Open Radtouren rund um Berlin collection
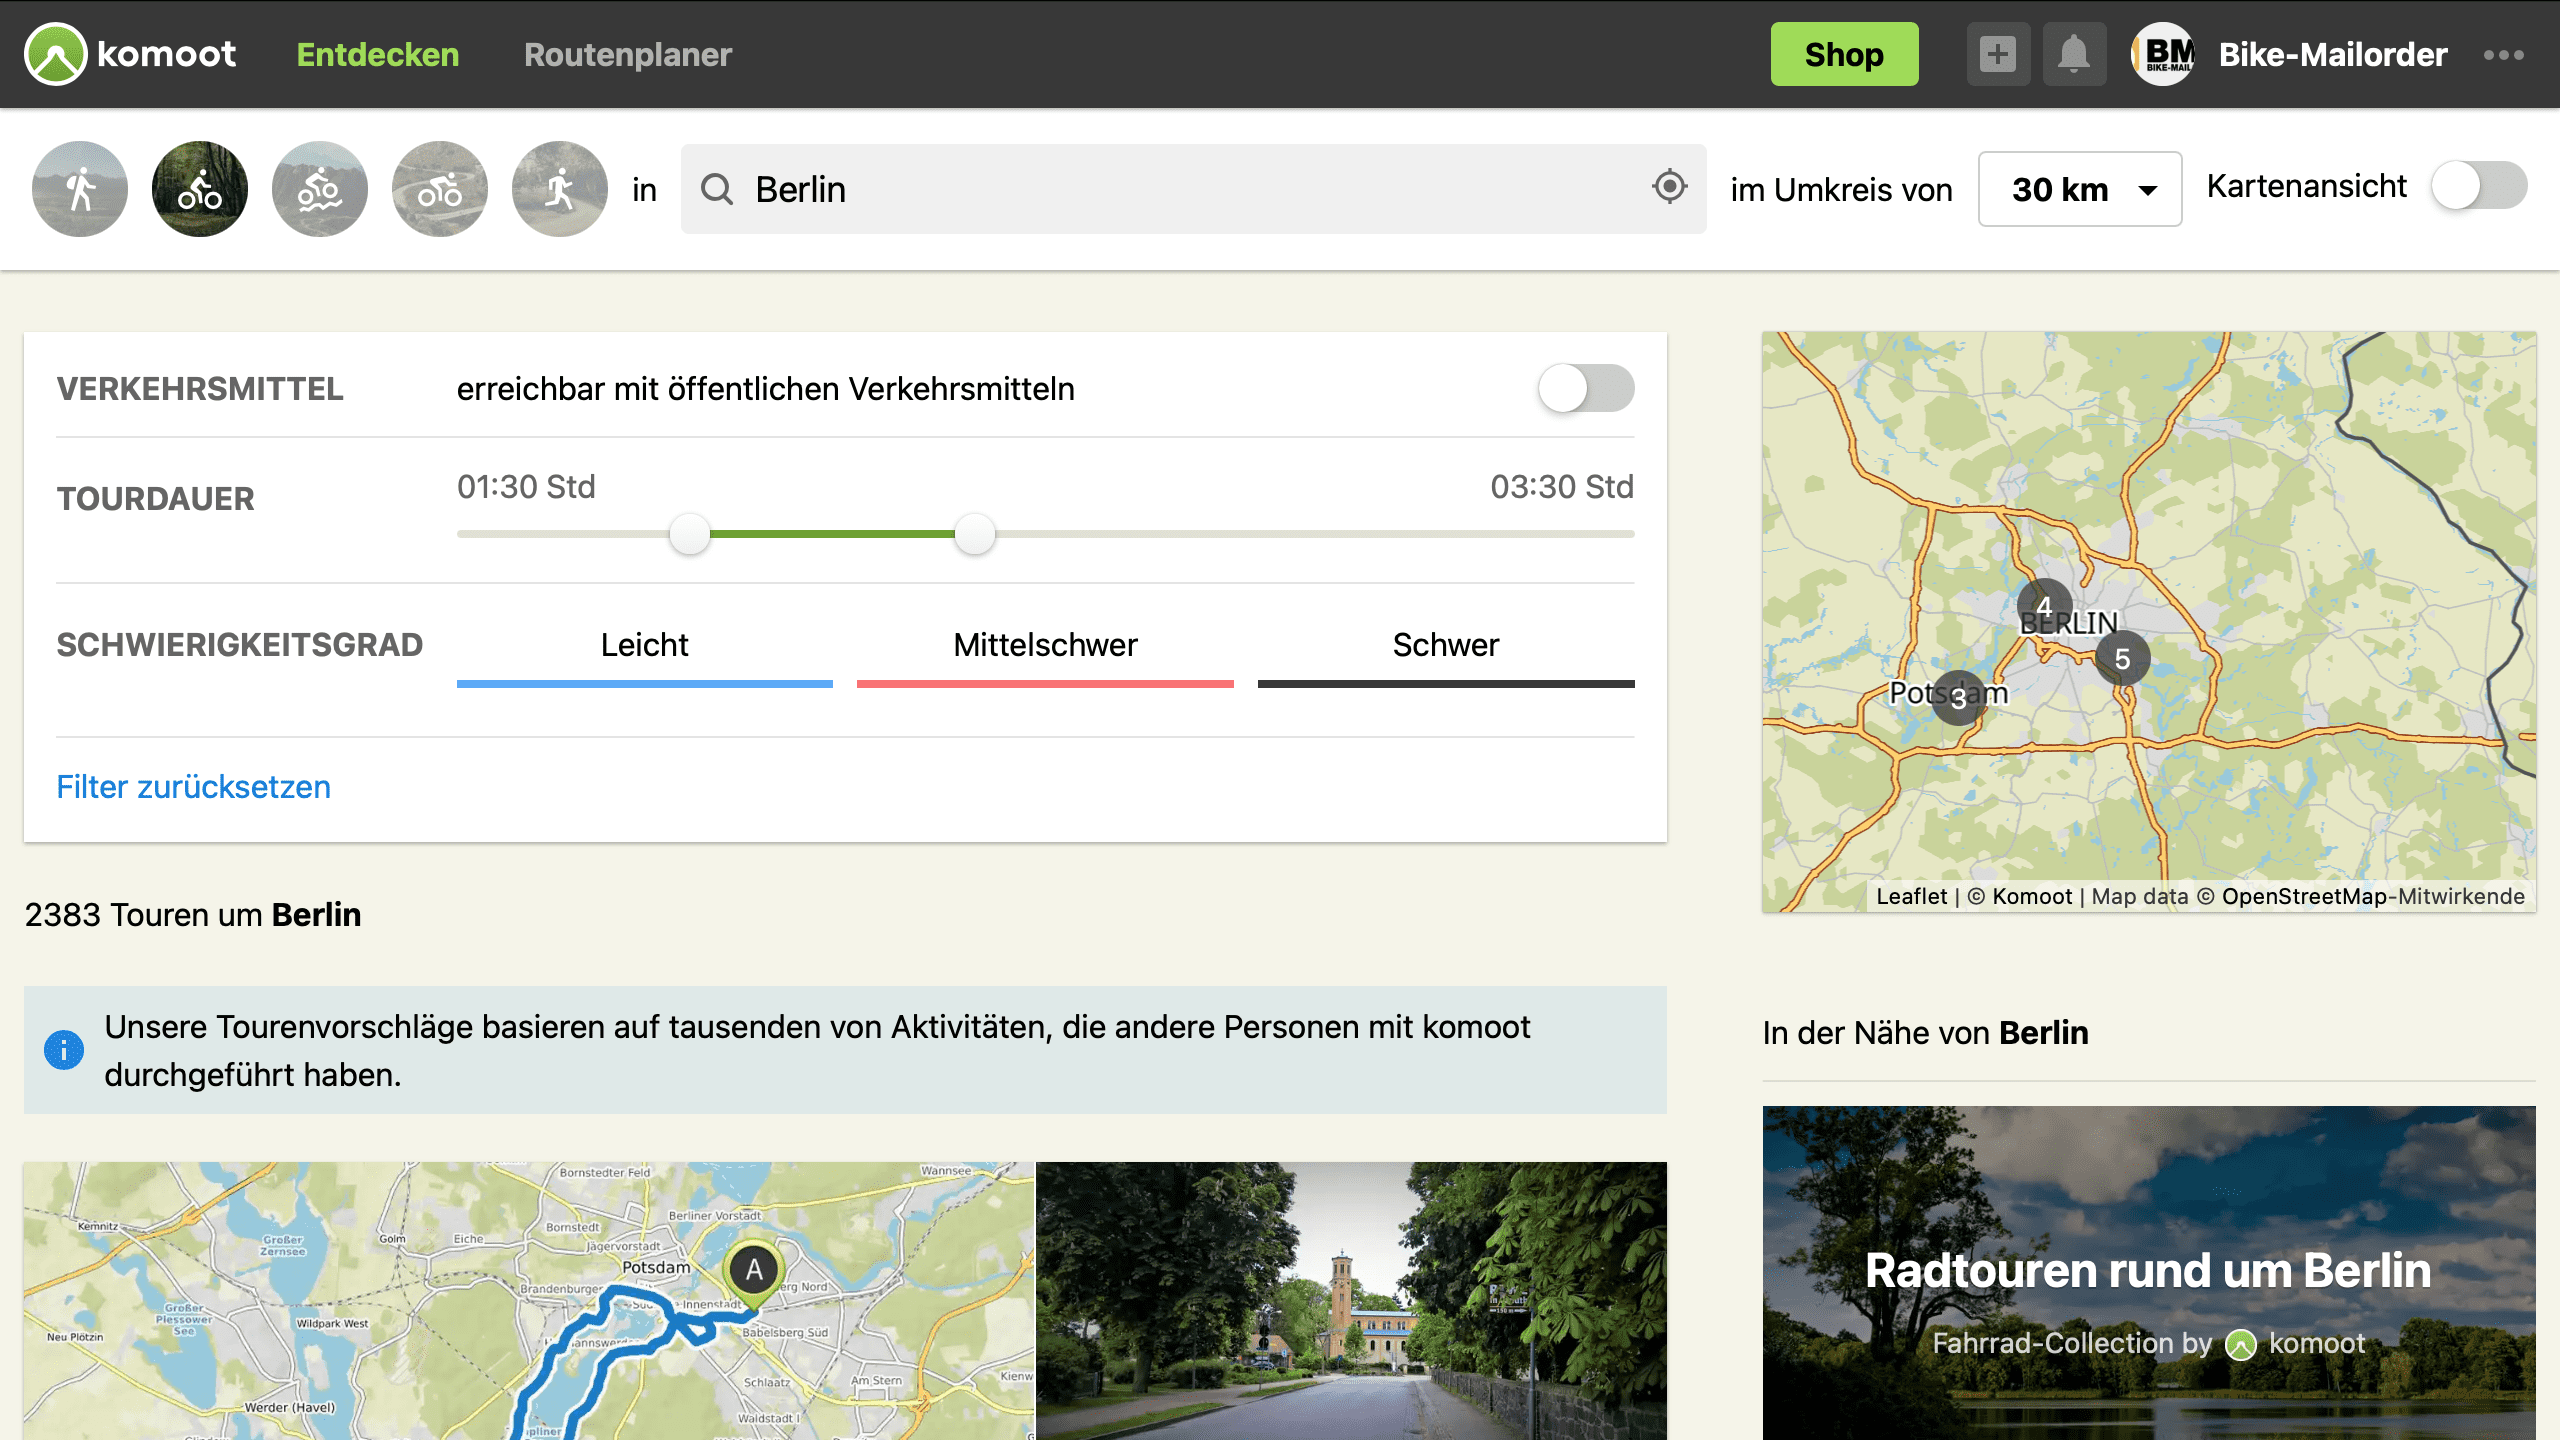The image size is (2560, 1440). point(2149,1273)
